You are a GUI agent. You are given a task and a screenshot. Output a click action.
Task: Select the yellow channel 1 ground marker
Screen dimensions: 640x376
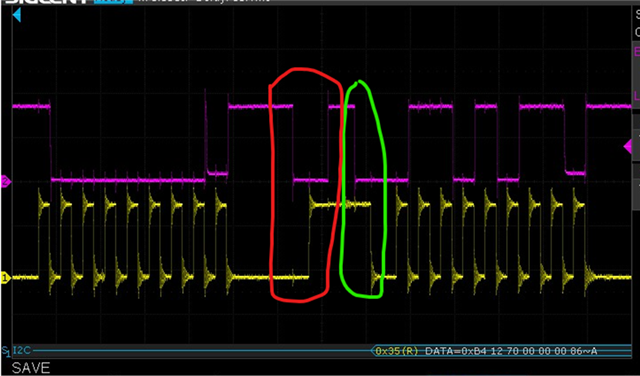click(x=5, y=278)
